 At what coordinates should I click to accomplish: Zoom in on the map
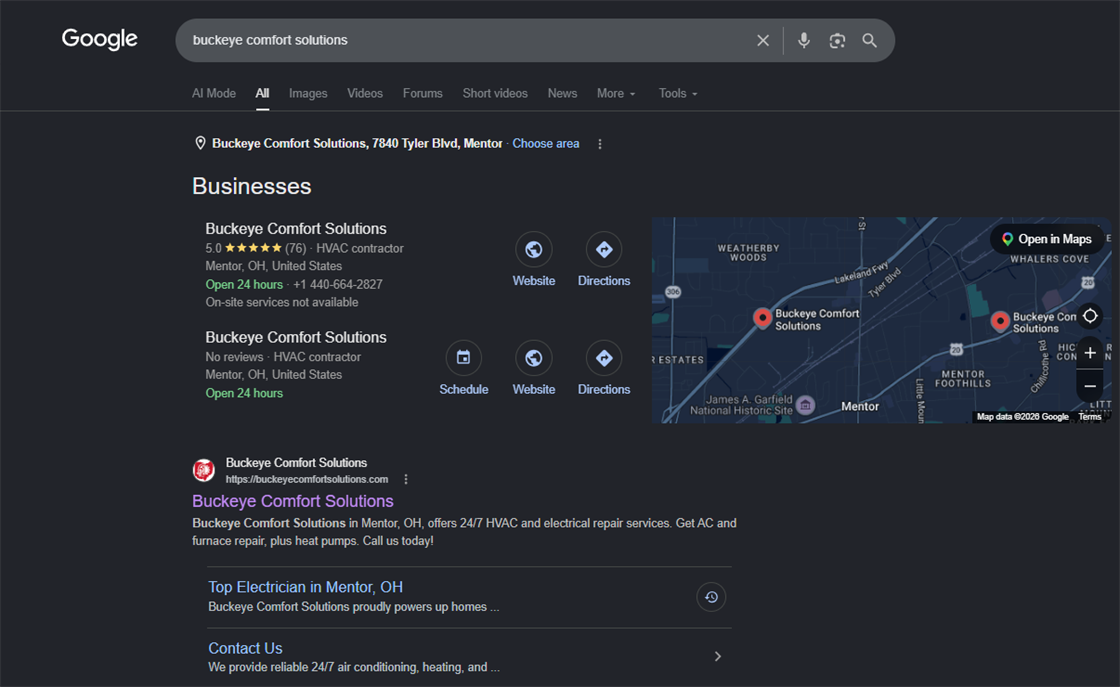click(1090, 353)
